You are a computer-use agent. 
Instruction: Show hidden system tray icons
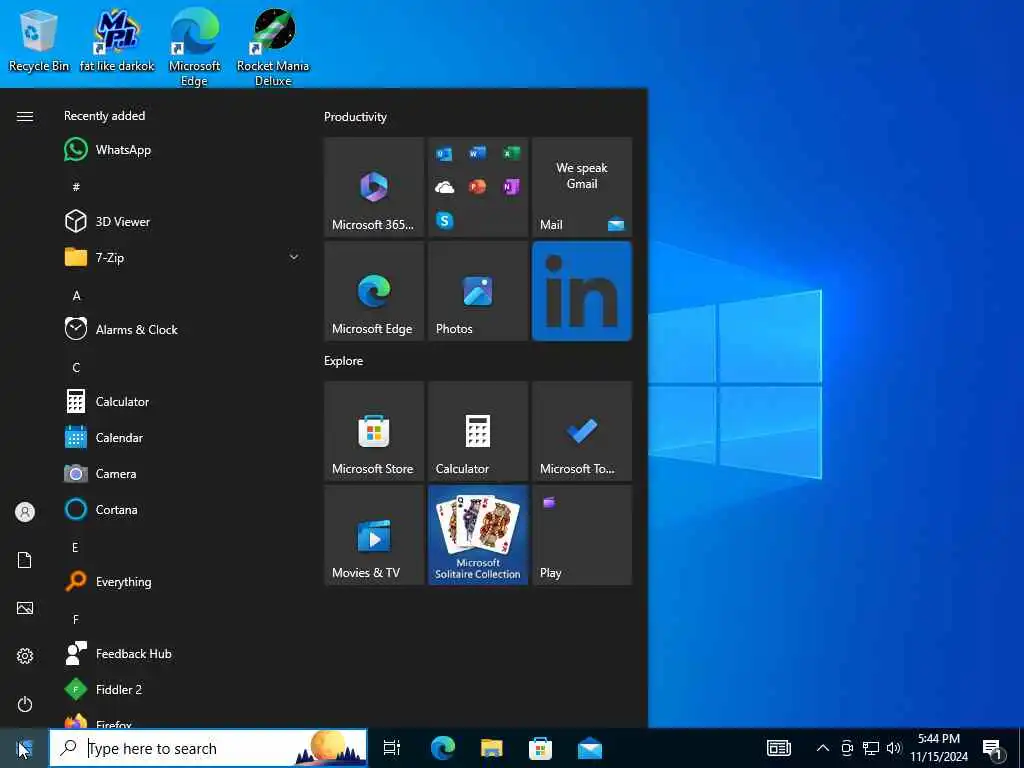tap(823, 748)
